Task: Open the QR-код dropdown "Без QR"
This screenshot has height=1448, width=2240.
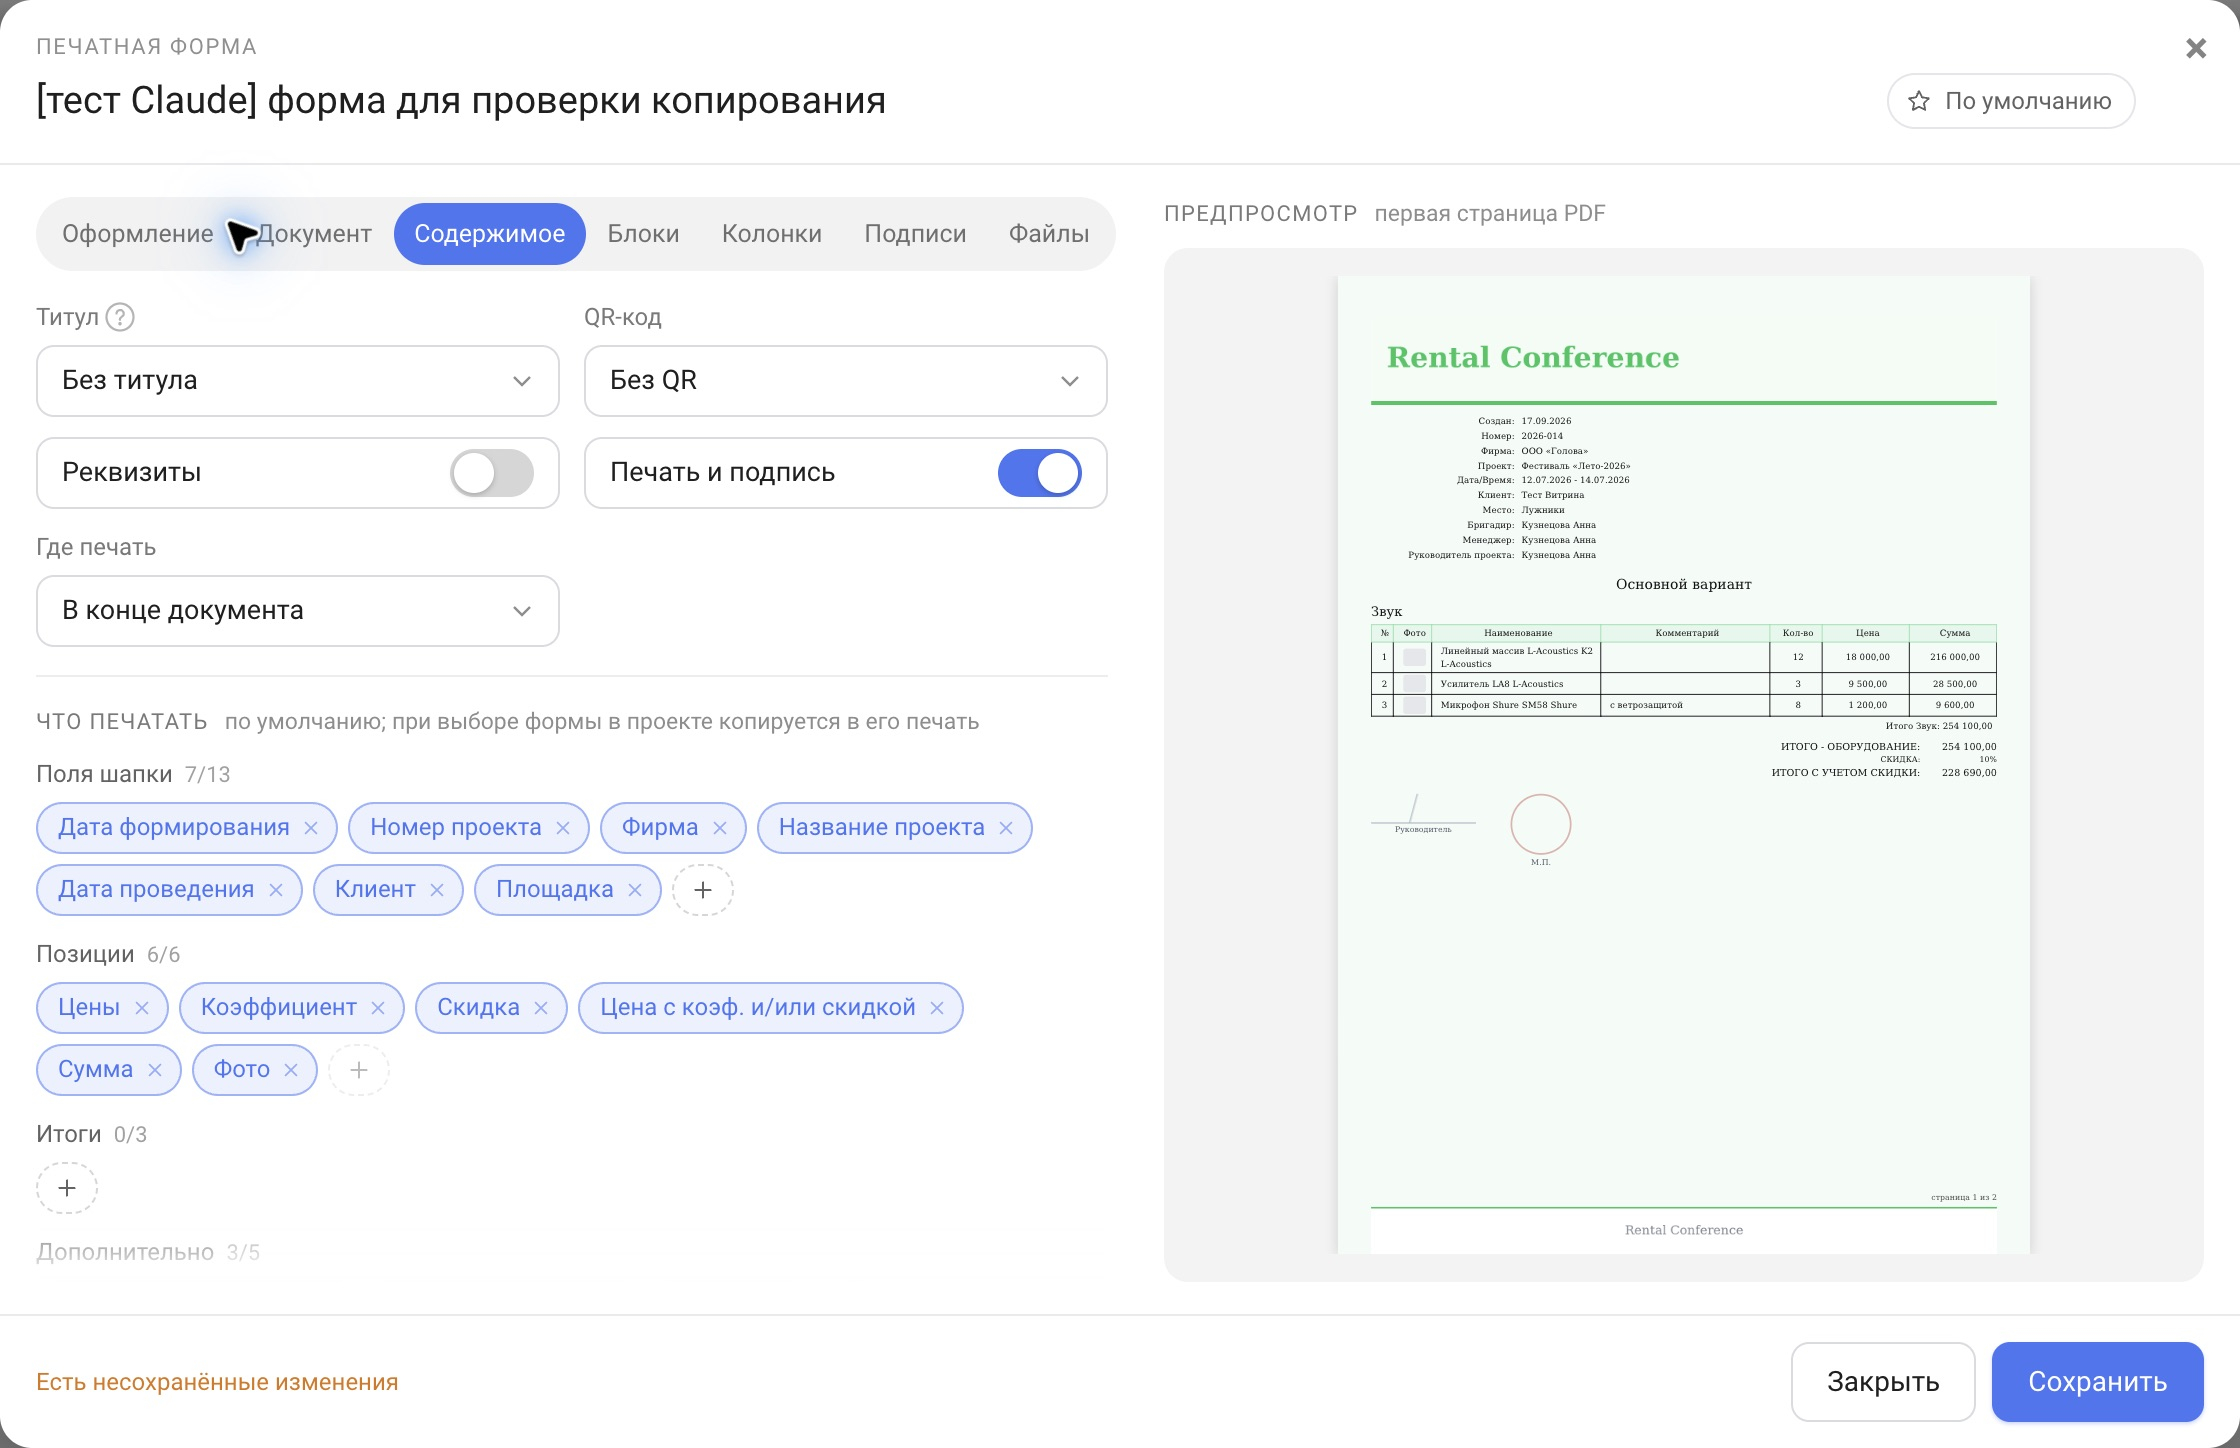Action: (x=846, y=381)
